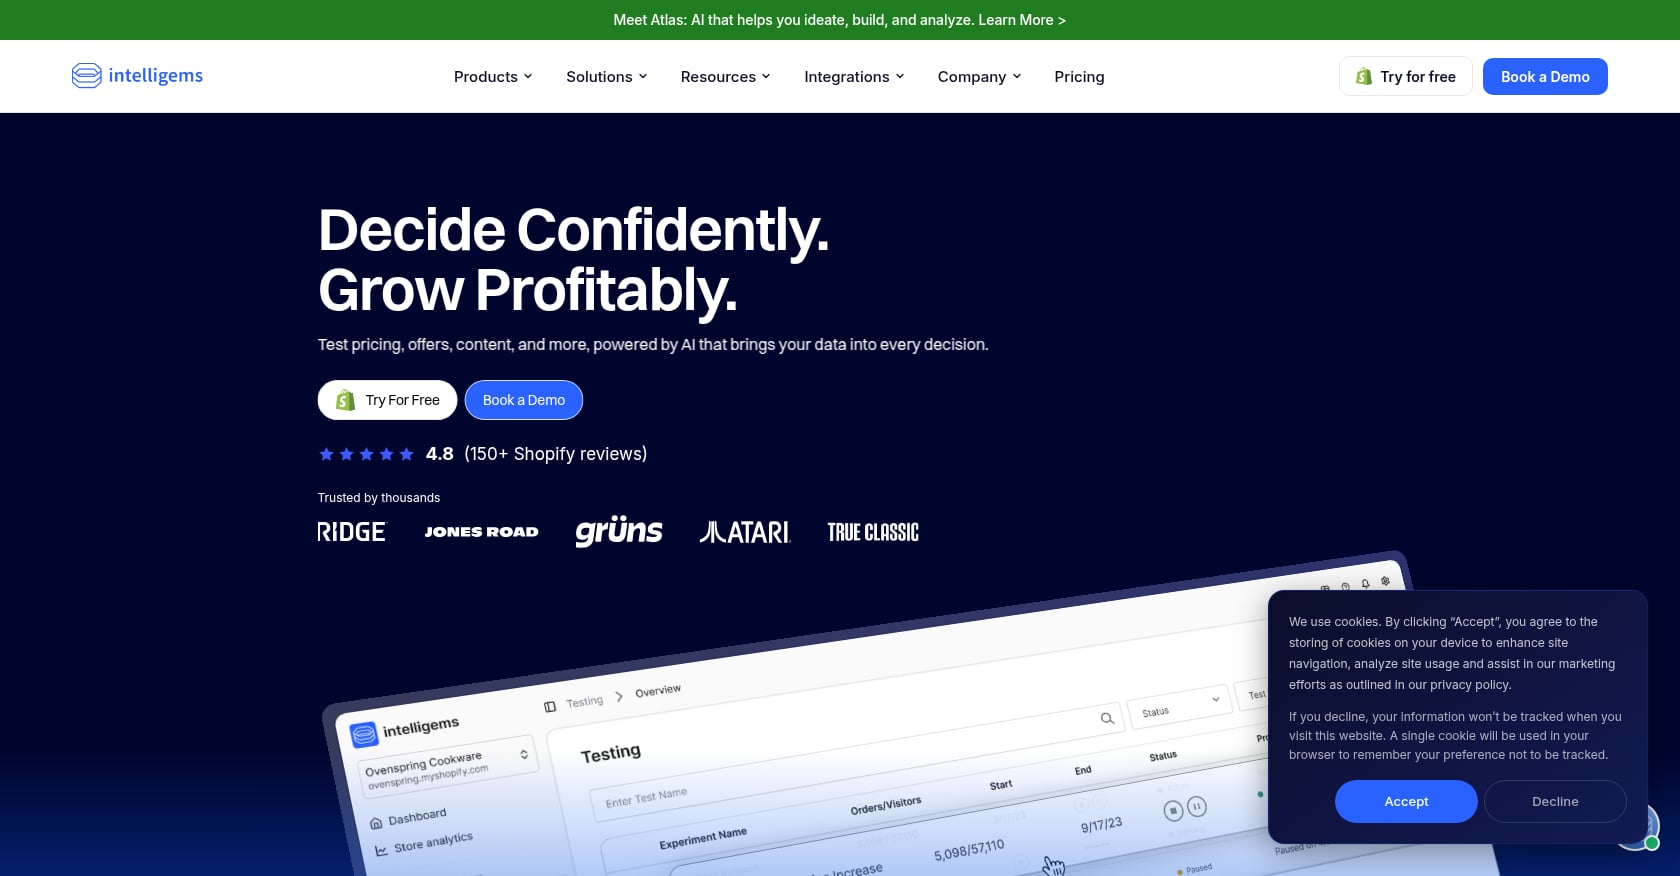Click the header Try for free button
Screen dimensions: 1680x876
1405,76
